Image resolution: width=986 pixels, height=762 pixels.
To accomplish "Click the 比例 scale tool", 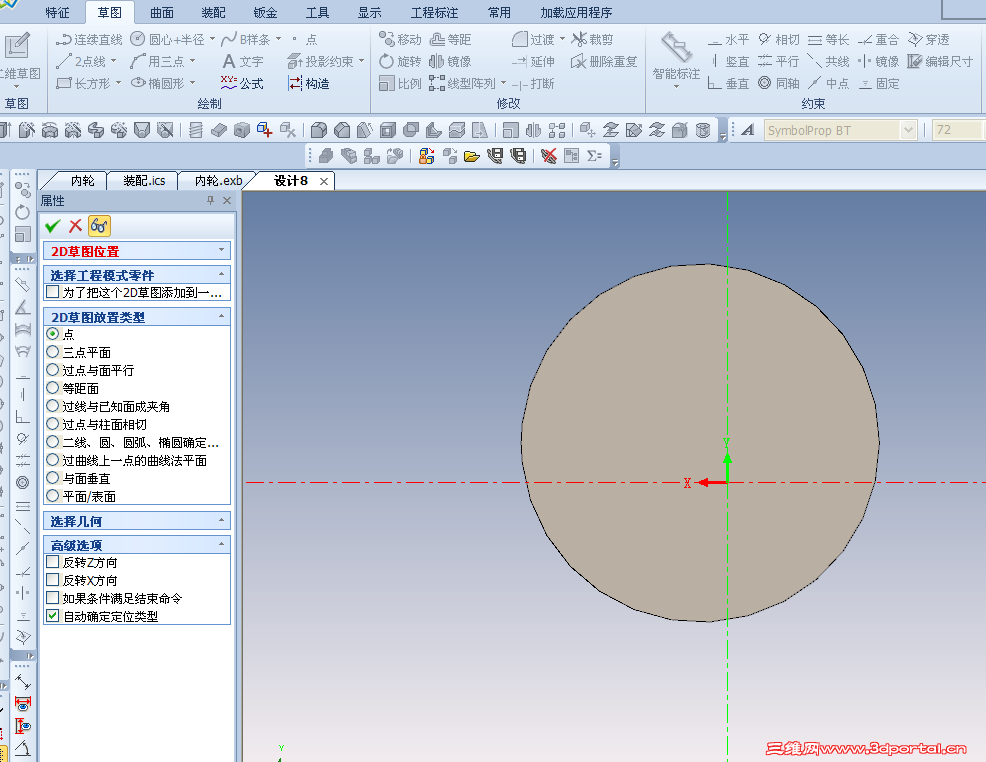I will pyautogui.click(x=400, y=83).
